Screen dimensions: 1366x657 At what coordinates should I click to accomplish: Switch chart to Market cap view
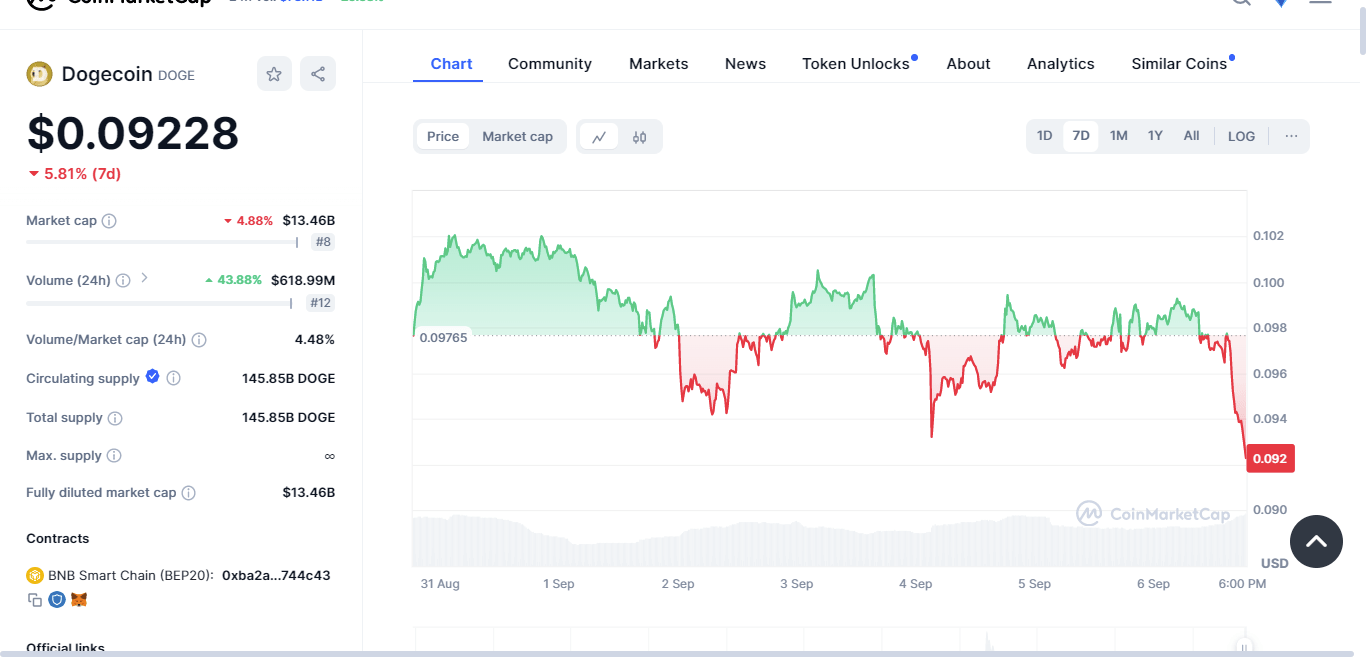(517, 137)
